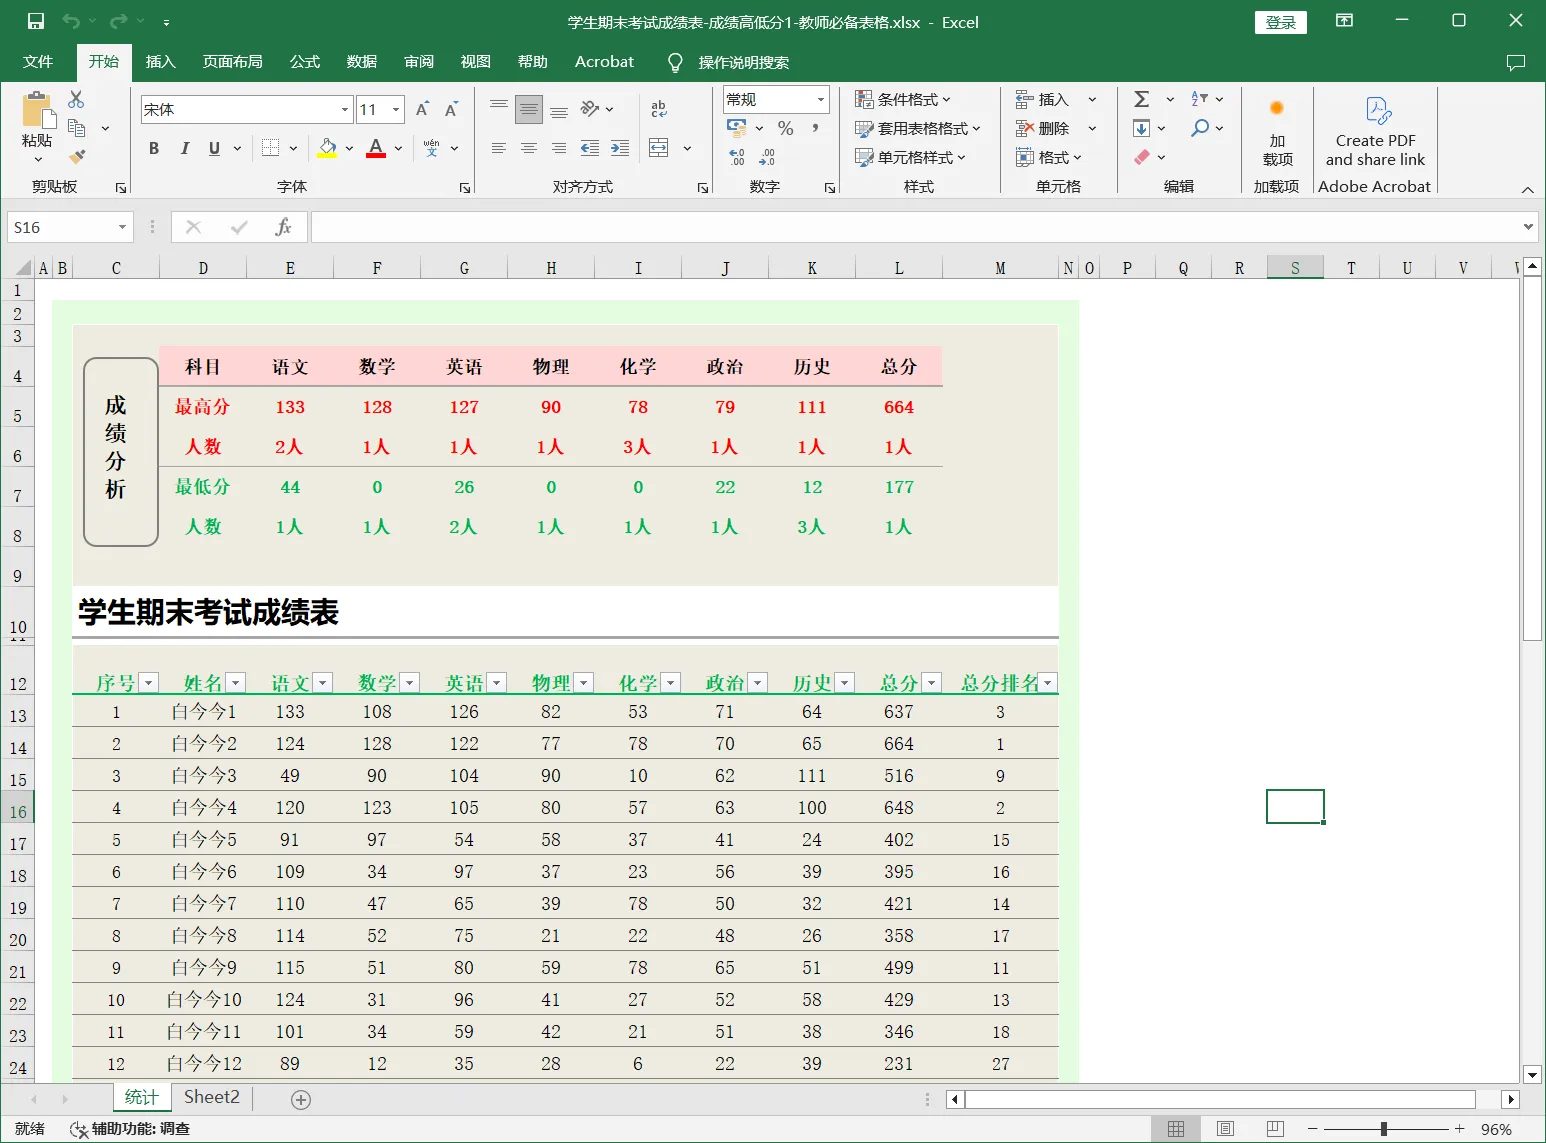The height and width of the screenshot is (1143, 1546).
Task: Toggle align text right
Action: tap(559, 148)
